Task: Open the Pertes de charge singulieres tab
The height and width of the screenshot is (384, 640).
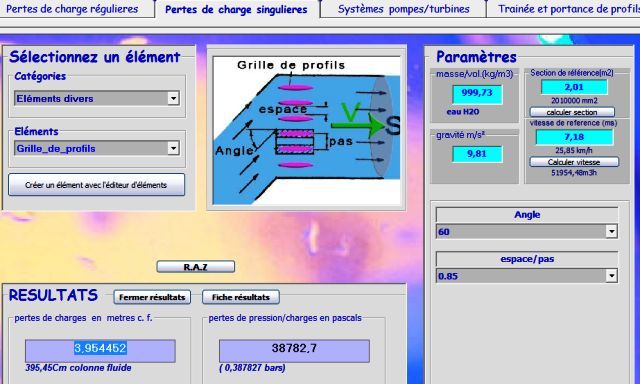Action: coord(236,9)
